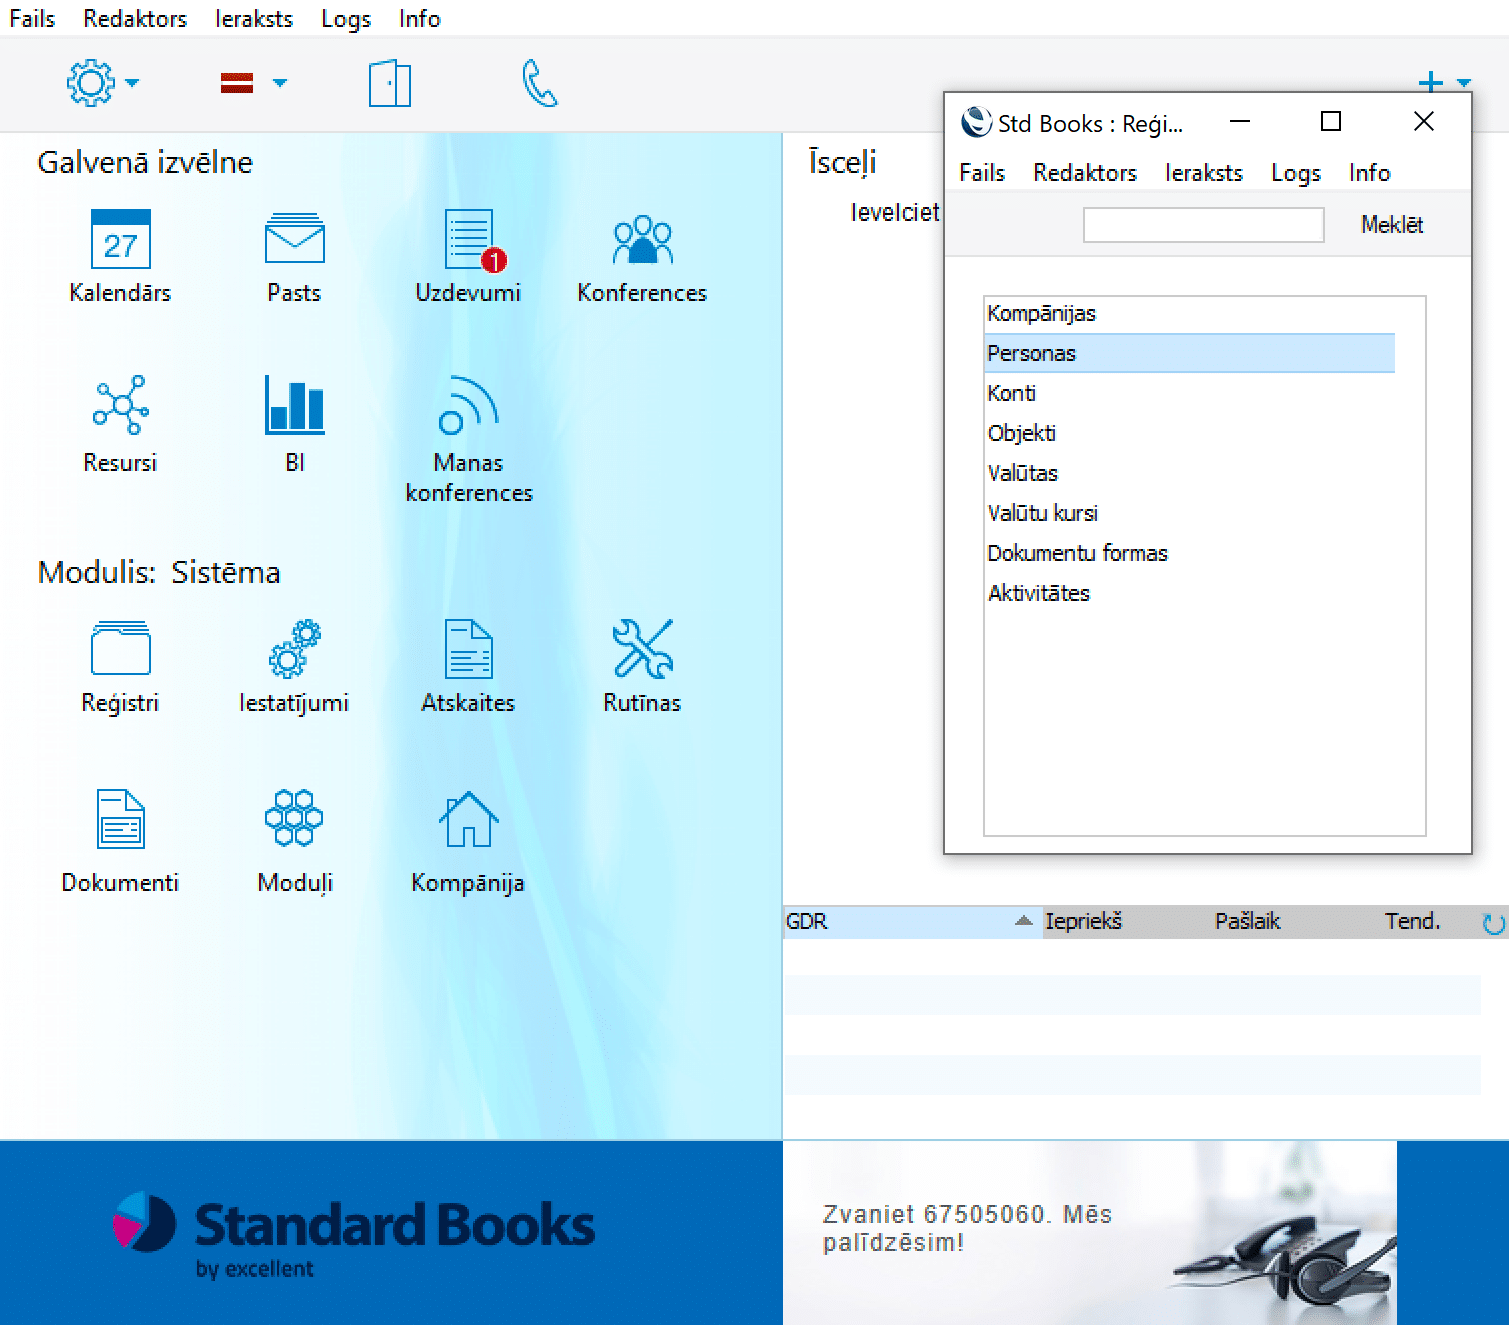Select Valūtu kursi in the list

pos(1042,513)
